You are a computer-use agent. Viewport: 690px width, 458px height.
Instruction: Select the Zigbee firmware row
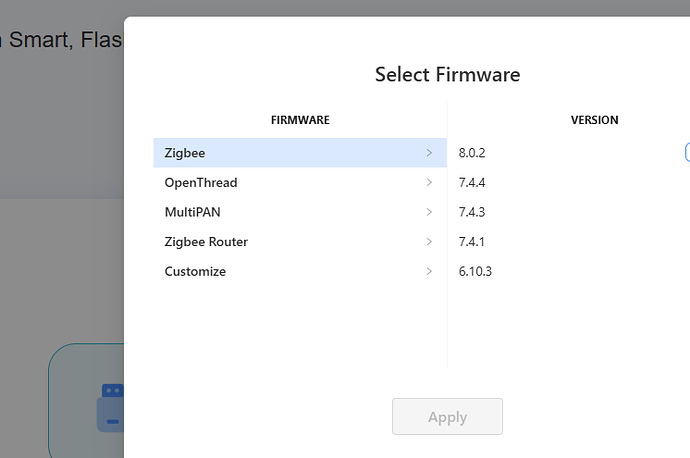pyautogui.click(x=300, y=153)
